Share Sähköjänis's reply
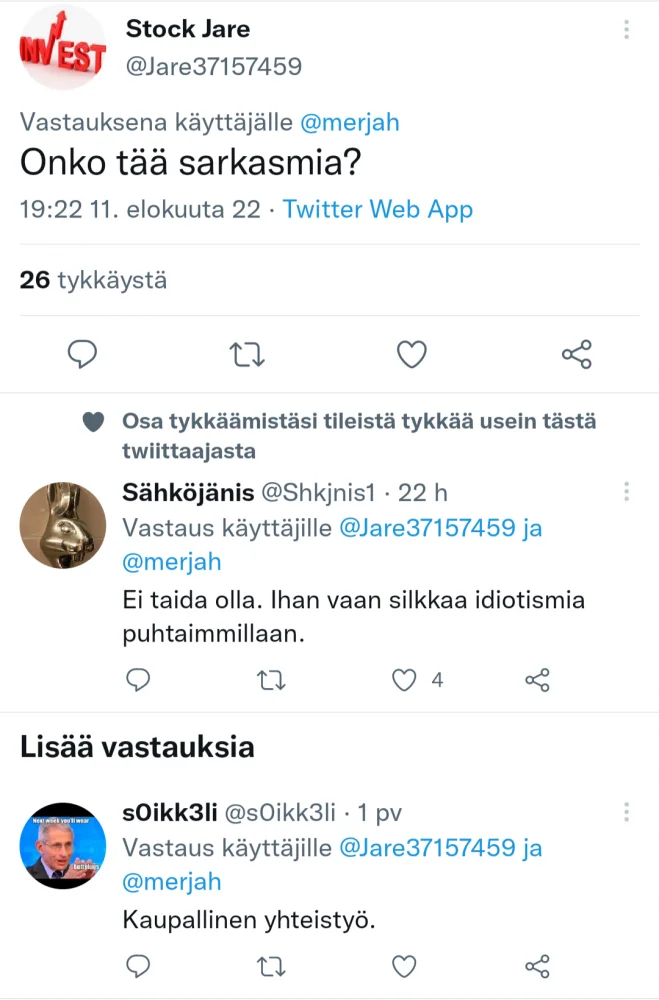 [537, 681]
